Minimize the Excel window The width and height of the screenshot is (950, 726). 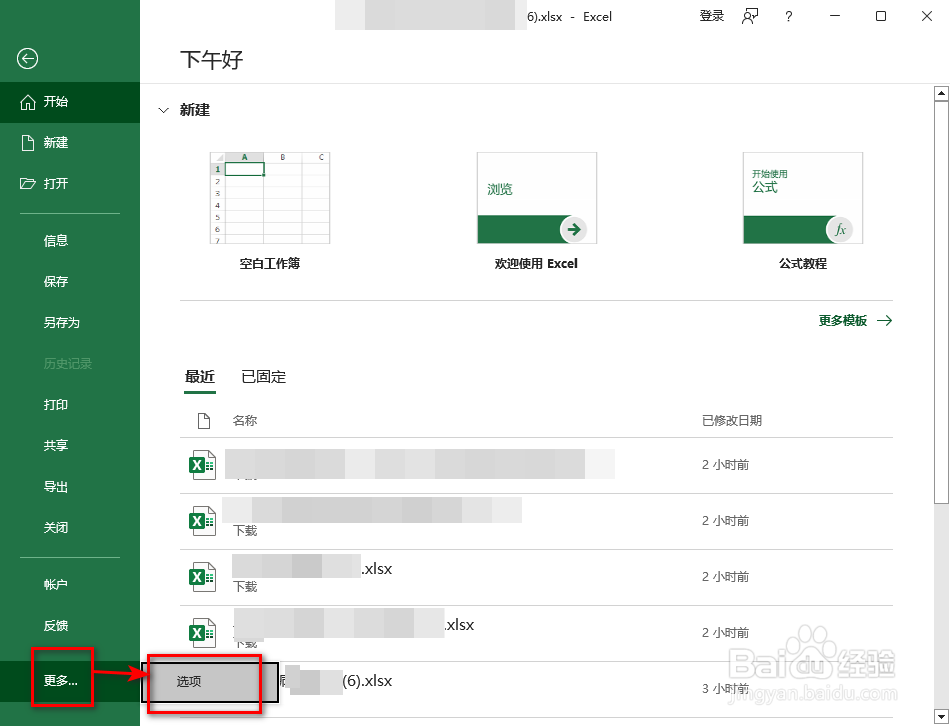pos(835,16)
